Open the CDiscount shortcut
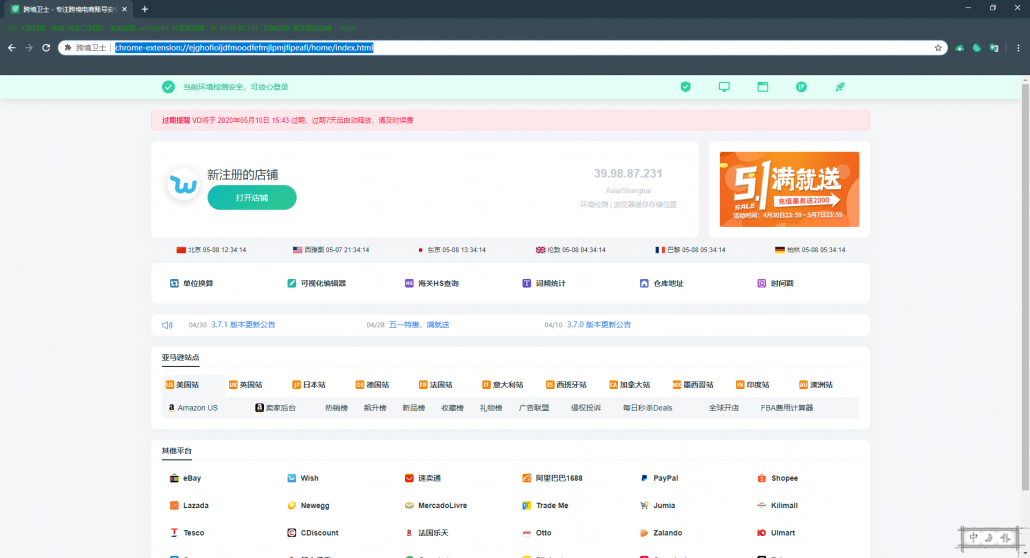 313,533
